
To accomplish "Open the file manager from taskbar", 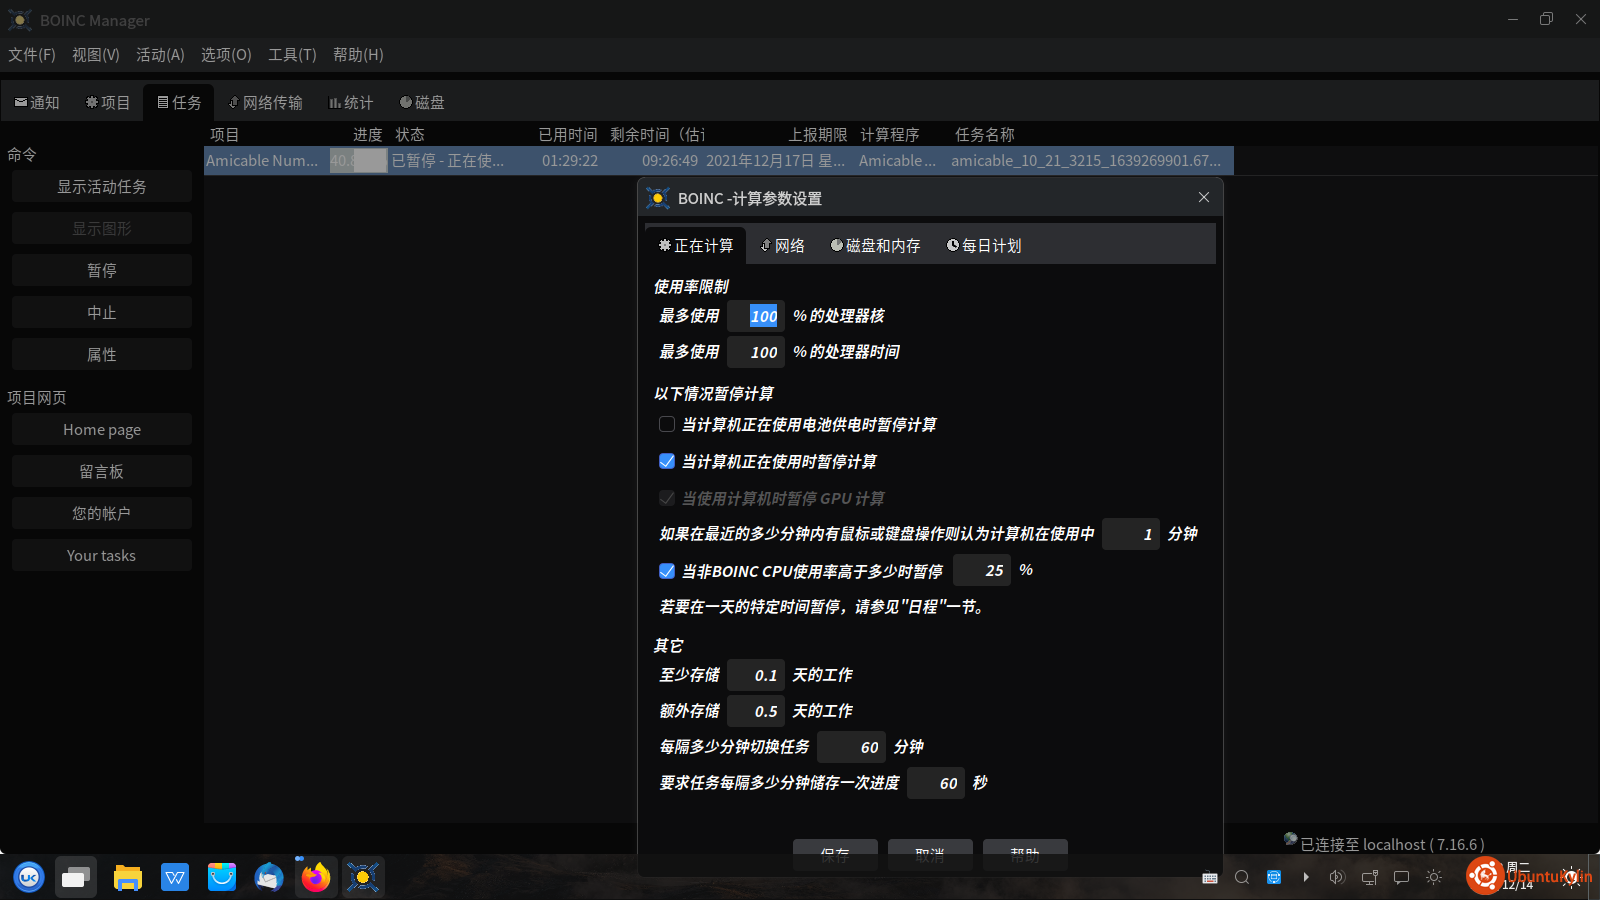I will [128, 877].
